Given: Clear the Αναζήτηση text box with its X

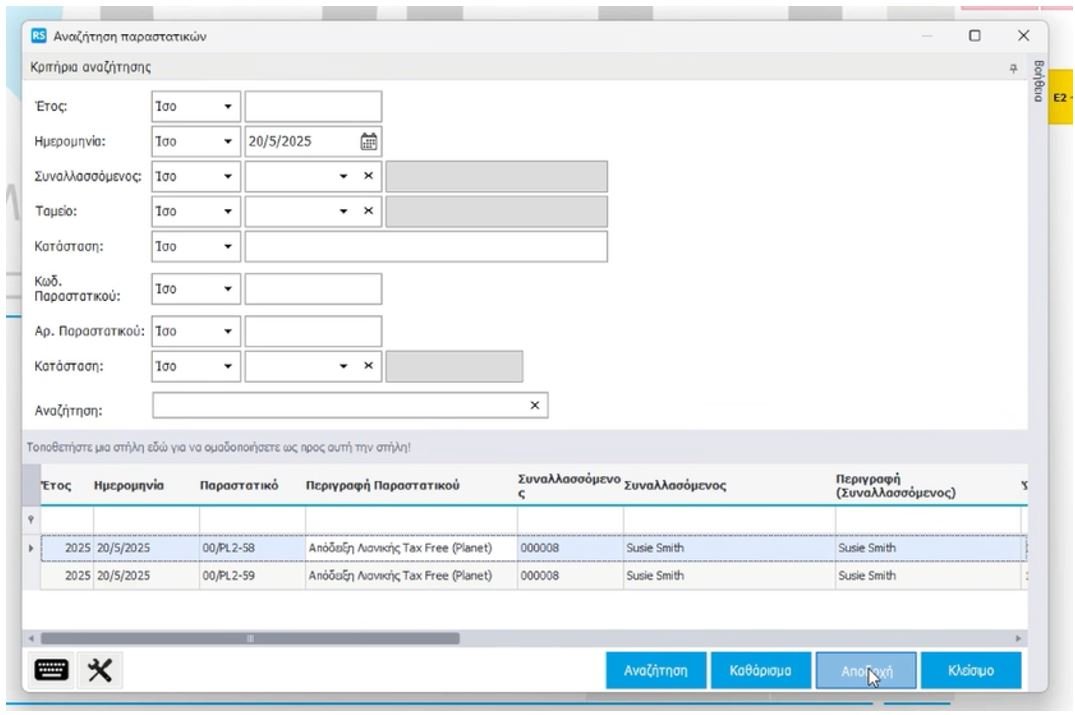Looking at the screenshot, I should (534, 405).
